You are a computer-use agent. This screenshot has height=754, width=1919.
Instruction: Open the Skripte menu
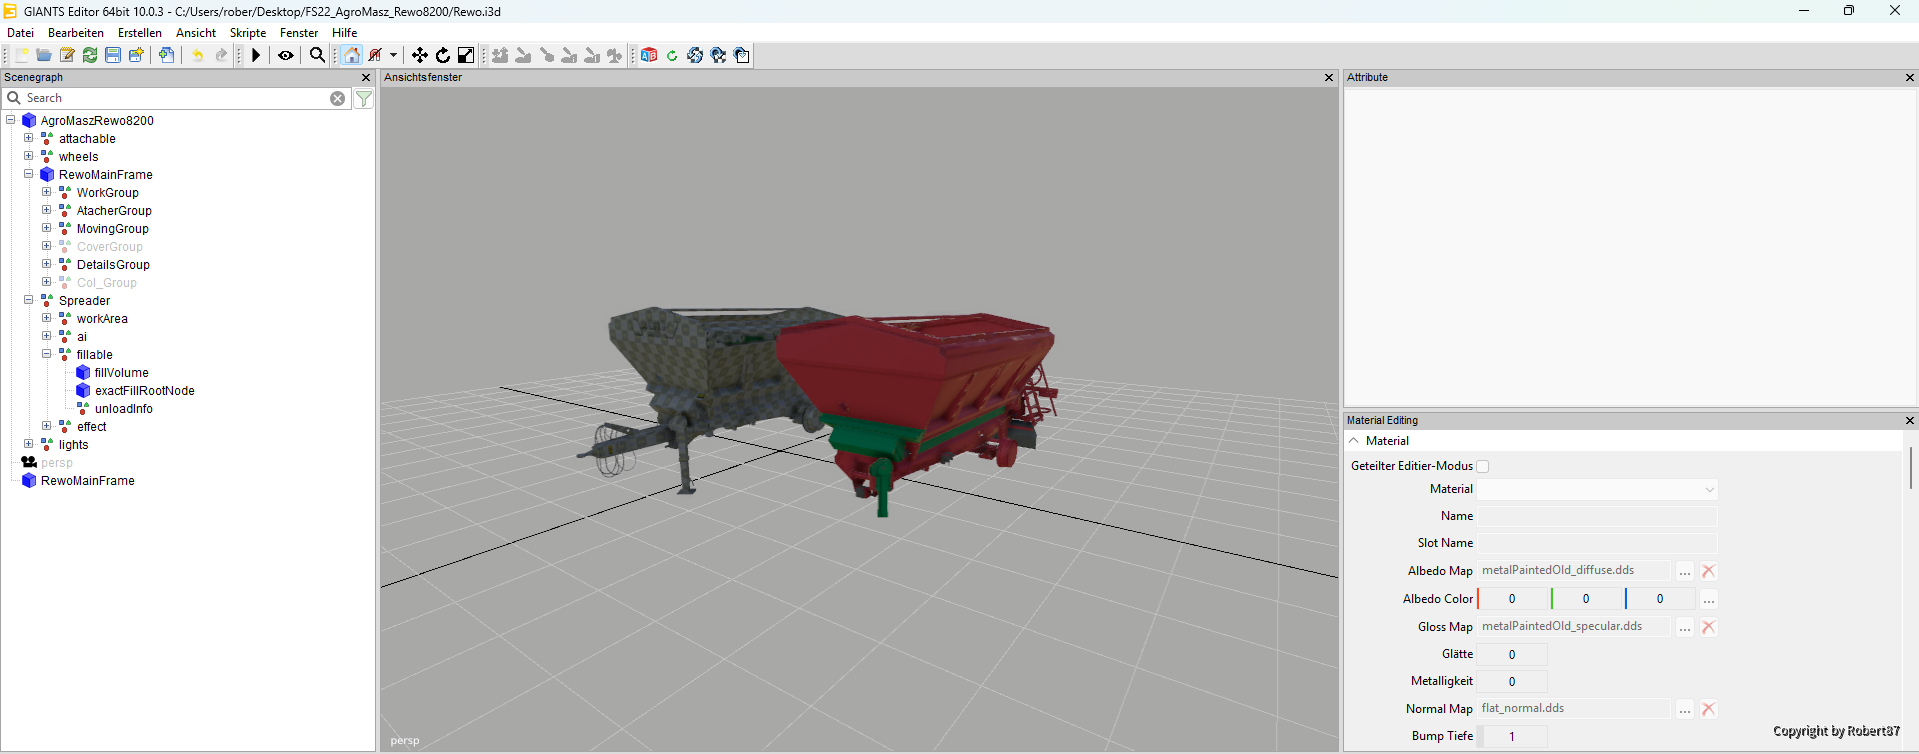coord(248,33)
